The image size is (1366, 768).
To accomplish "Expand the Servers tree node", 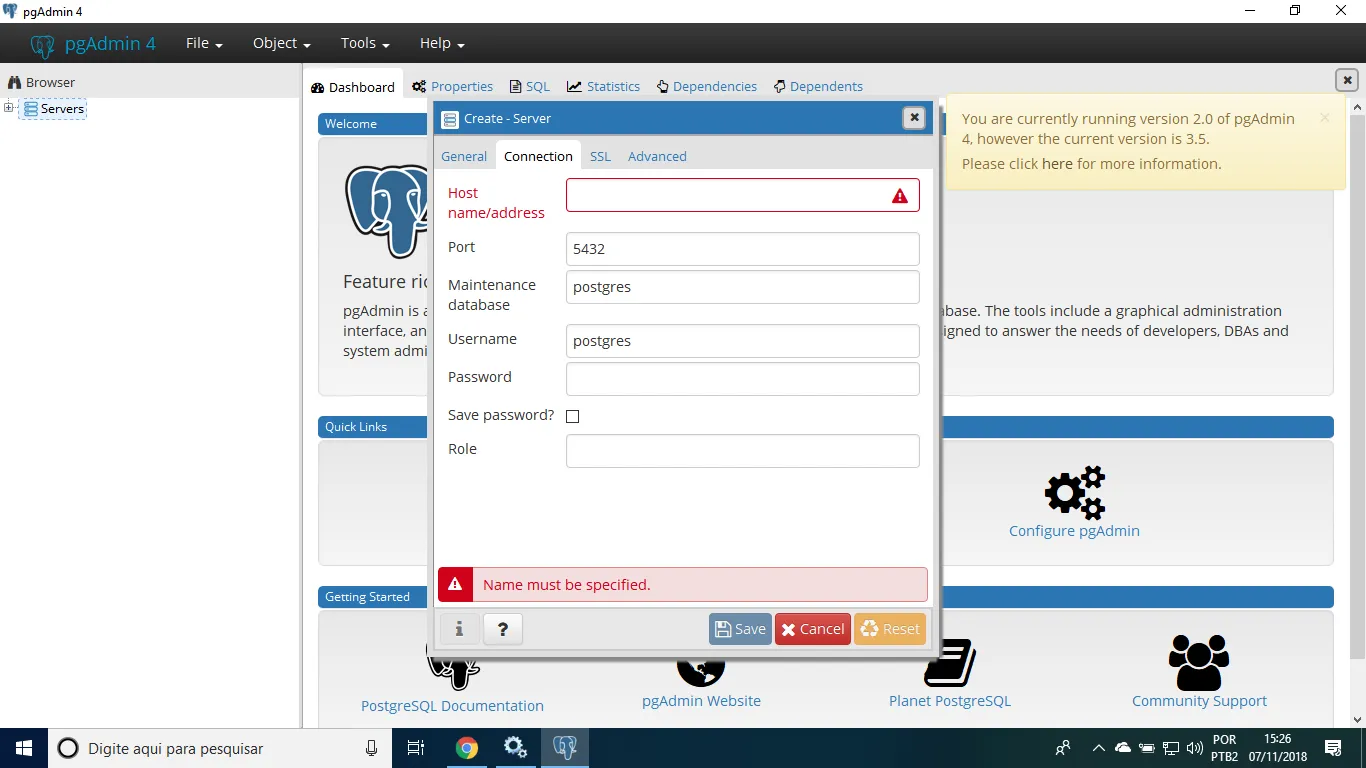I will click(x=9, y=108).
